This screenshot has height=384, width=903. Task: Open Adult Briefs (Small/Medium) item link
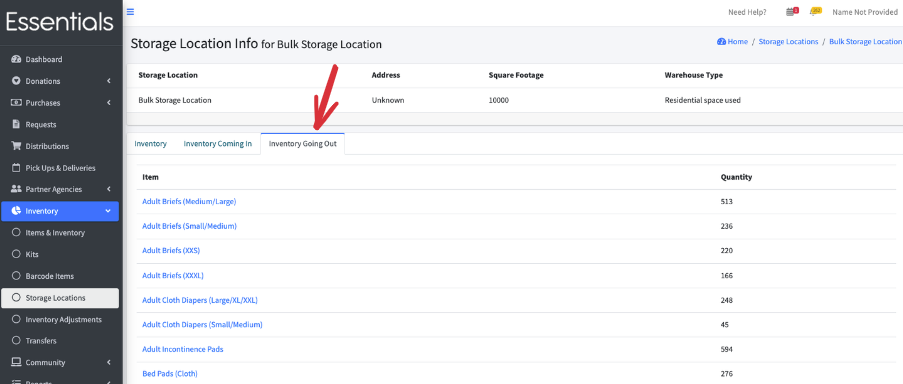[x=189, y=226]
